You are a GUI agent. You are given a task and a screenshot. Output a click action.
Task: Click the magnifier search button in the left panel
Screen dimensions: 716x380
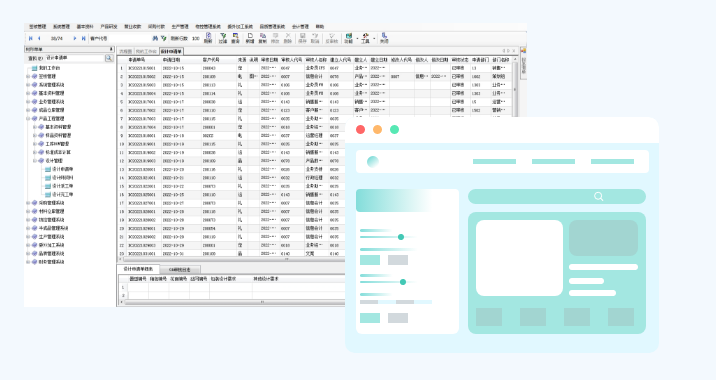point(109,58)
